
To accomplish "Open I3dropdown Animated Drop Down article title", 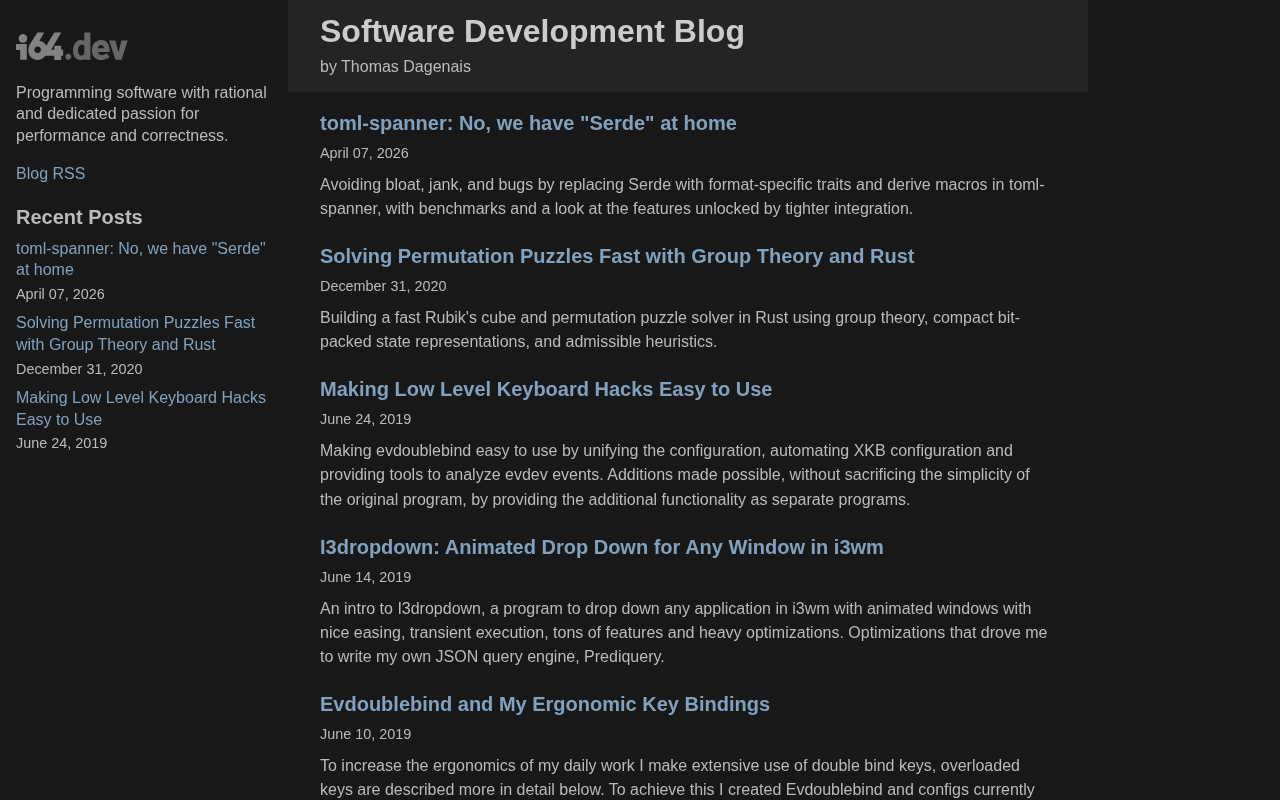I will pos(602,547).
